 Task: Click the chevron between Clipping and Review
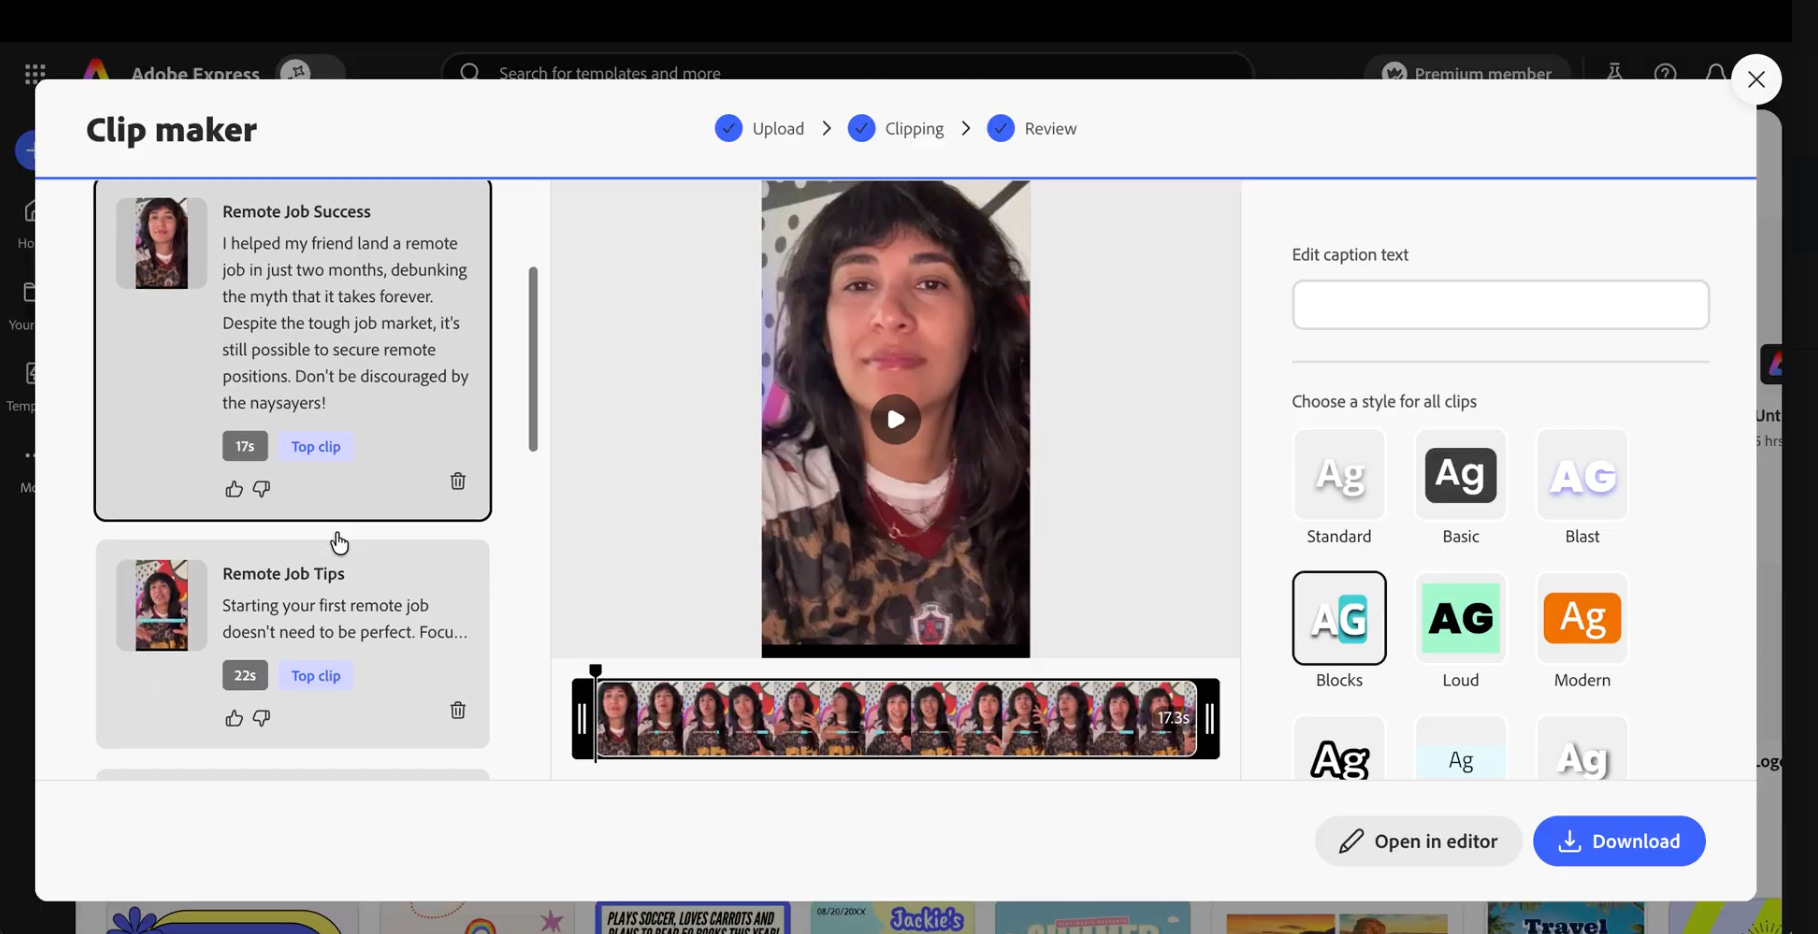tap(966, 128)
